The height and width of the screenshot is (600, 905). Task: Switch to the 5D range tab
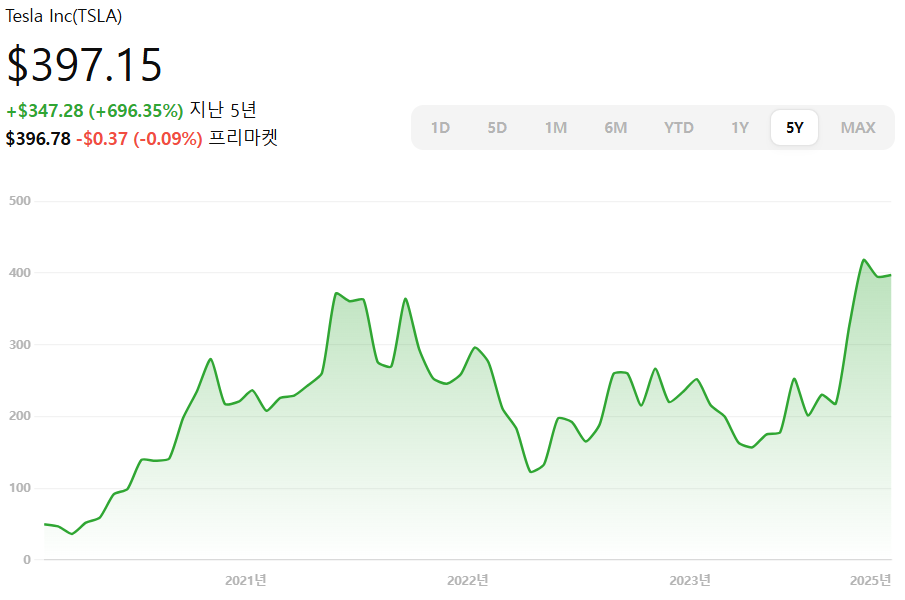497,128
